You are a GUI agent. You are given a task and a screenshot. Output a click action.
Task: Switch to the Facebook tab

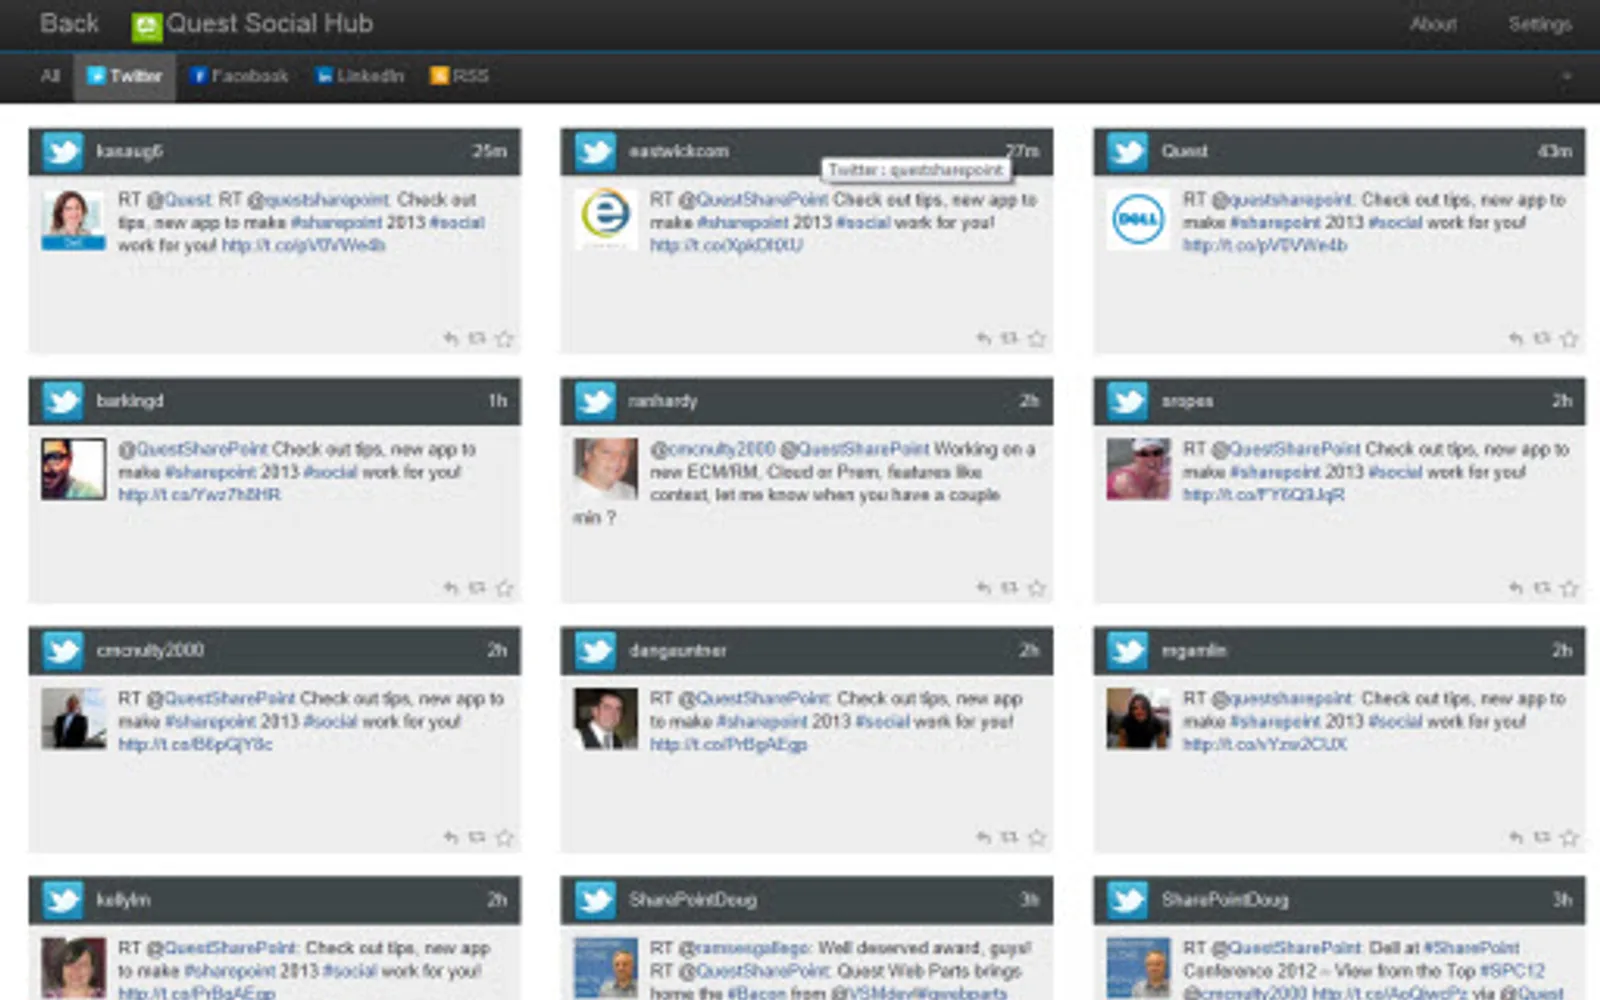click(238, 76)
